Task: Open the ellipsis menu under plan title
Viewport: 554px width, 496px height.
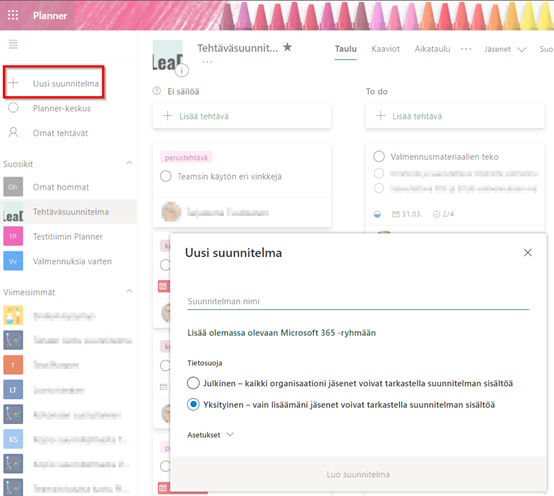Action: click(207, 62)
